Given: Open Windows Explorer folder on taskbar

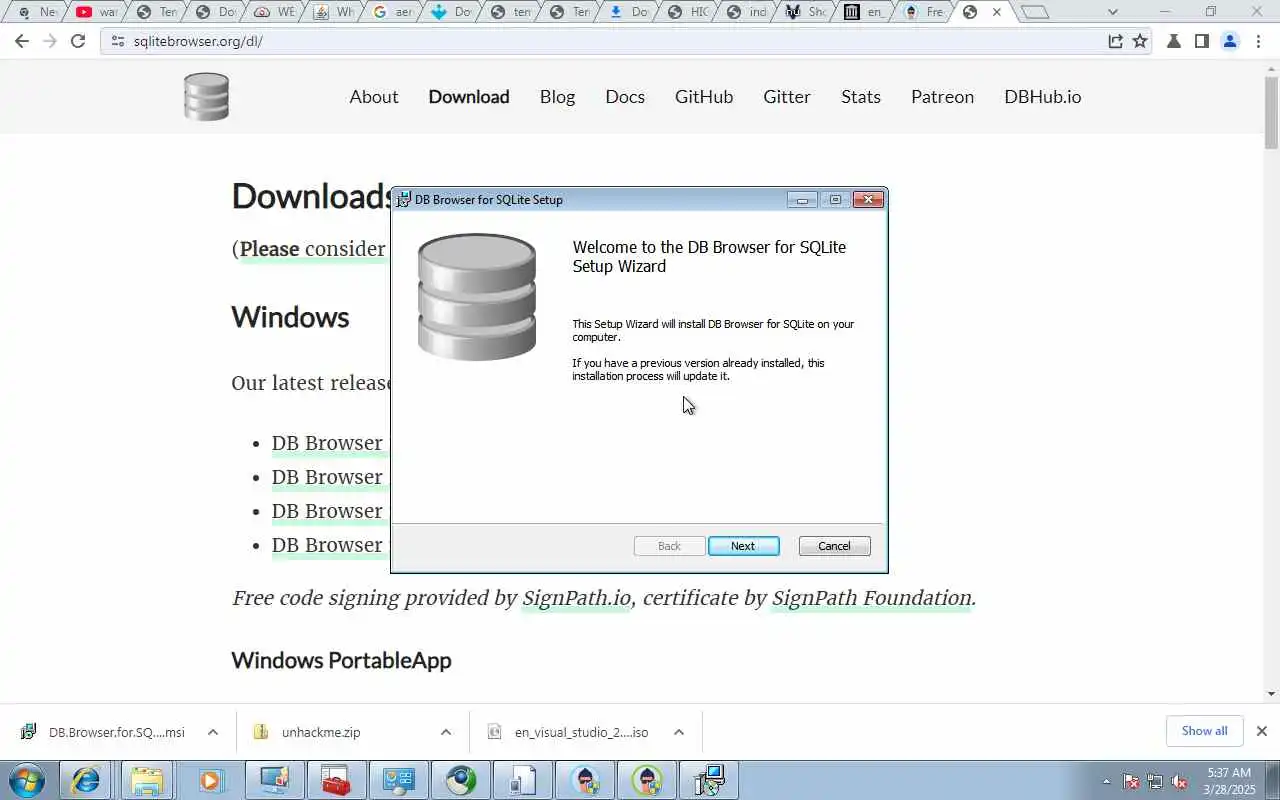Looking at the screenshot, I should [x=146, y=780].
